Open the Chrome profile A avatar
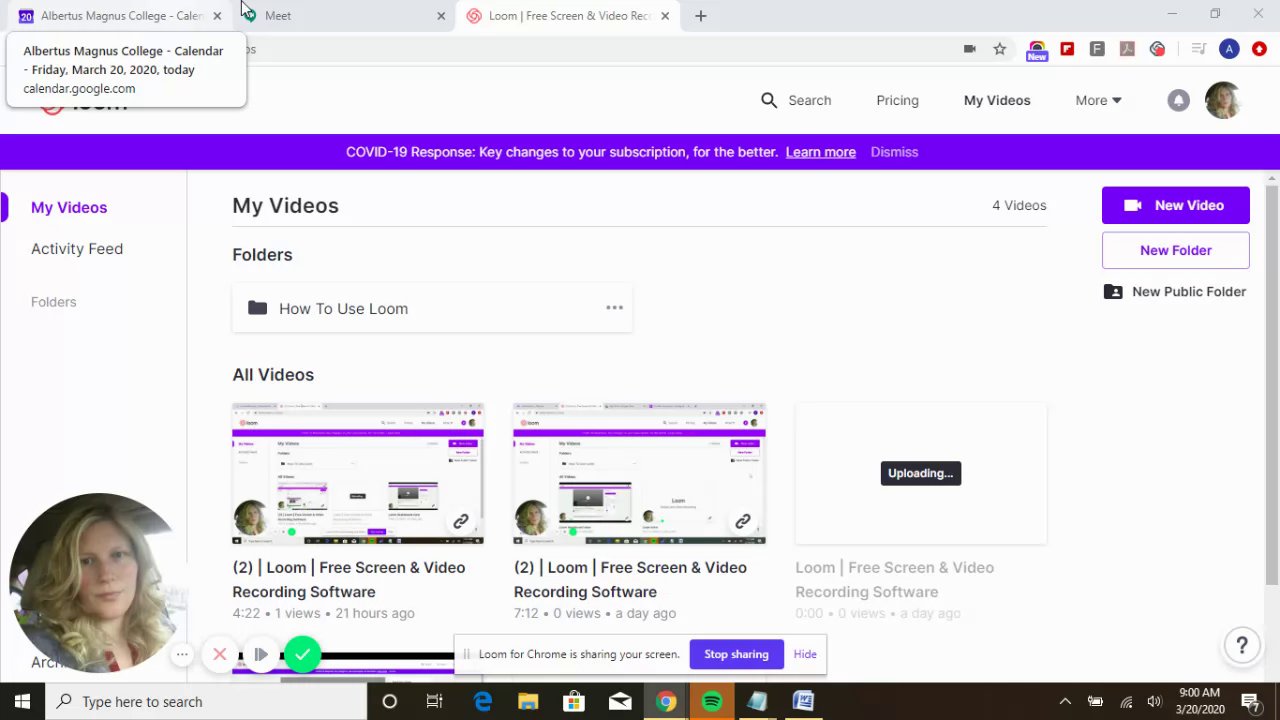 click(1229, 49)
